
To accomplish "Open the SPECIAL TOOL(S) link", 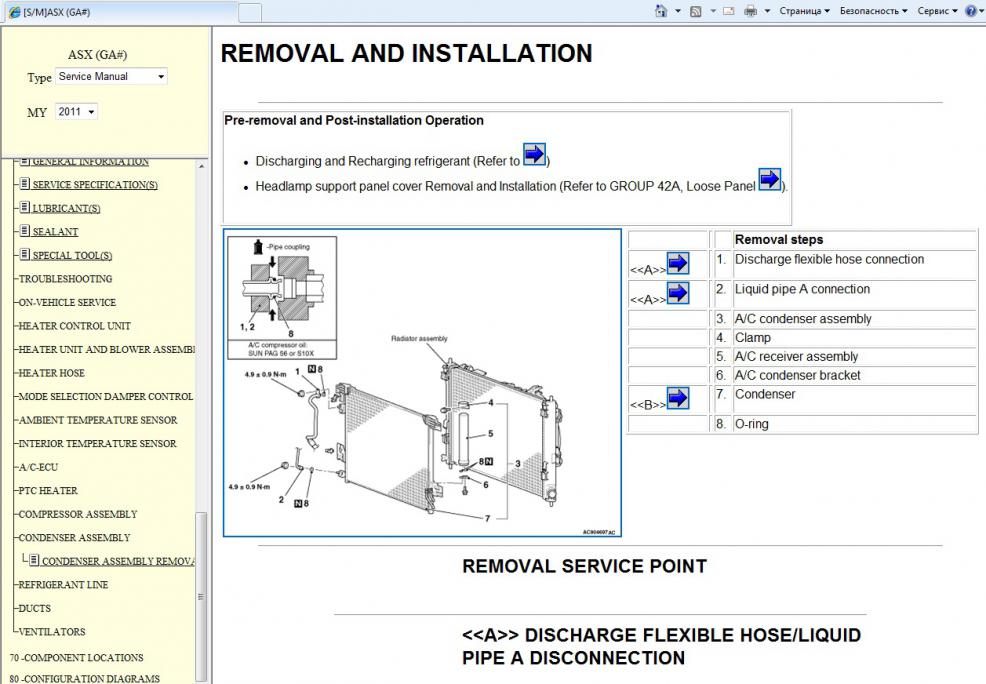I will pos(72,255).
